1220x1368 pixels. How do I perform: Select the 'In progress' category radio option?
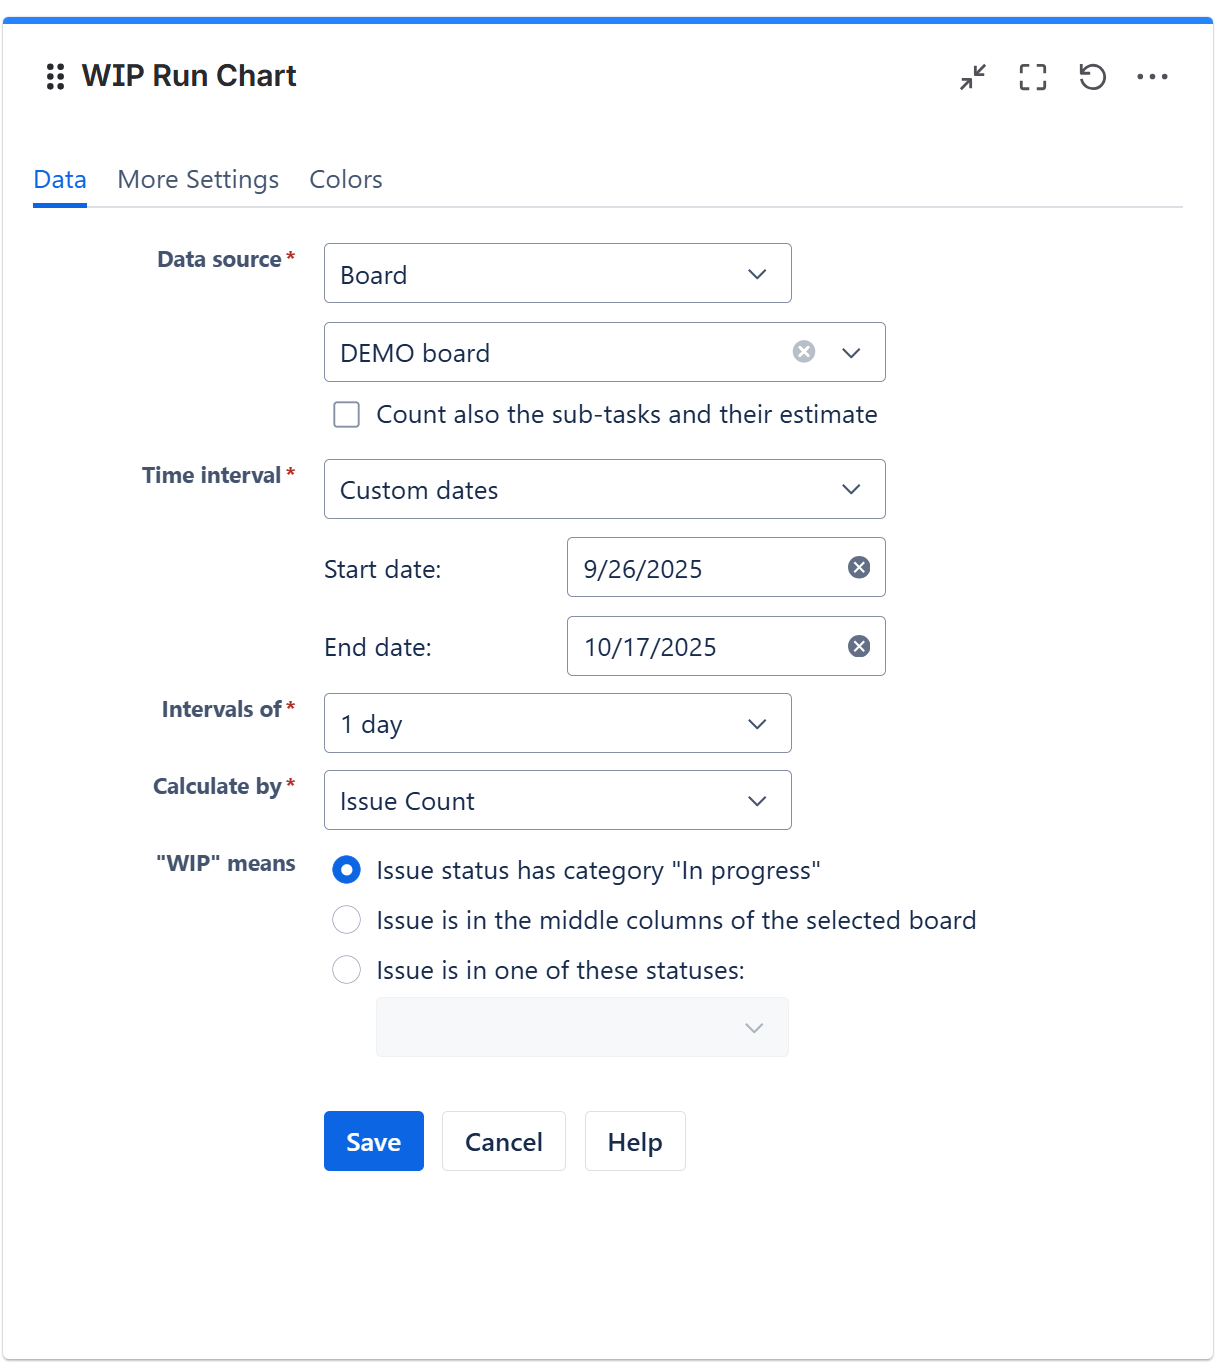pyautogui.click(x=347, y=870)
